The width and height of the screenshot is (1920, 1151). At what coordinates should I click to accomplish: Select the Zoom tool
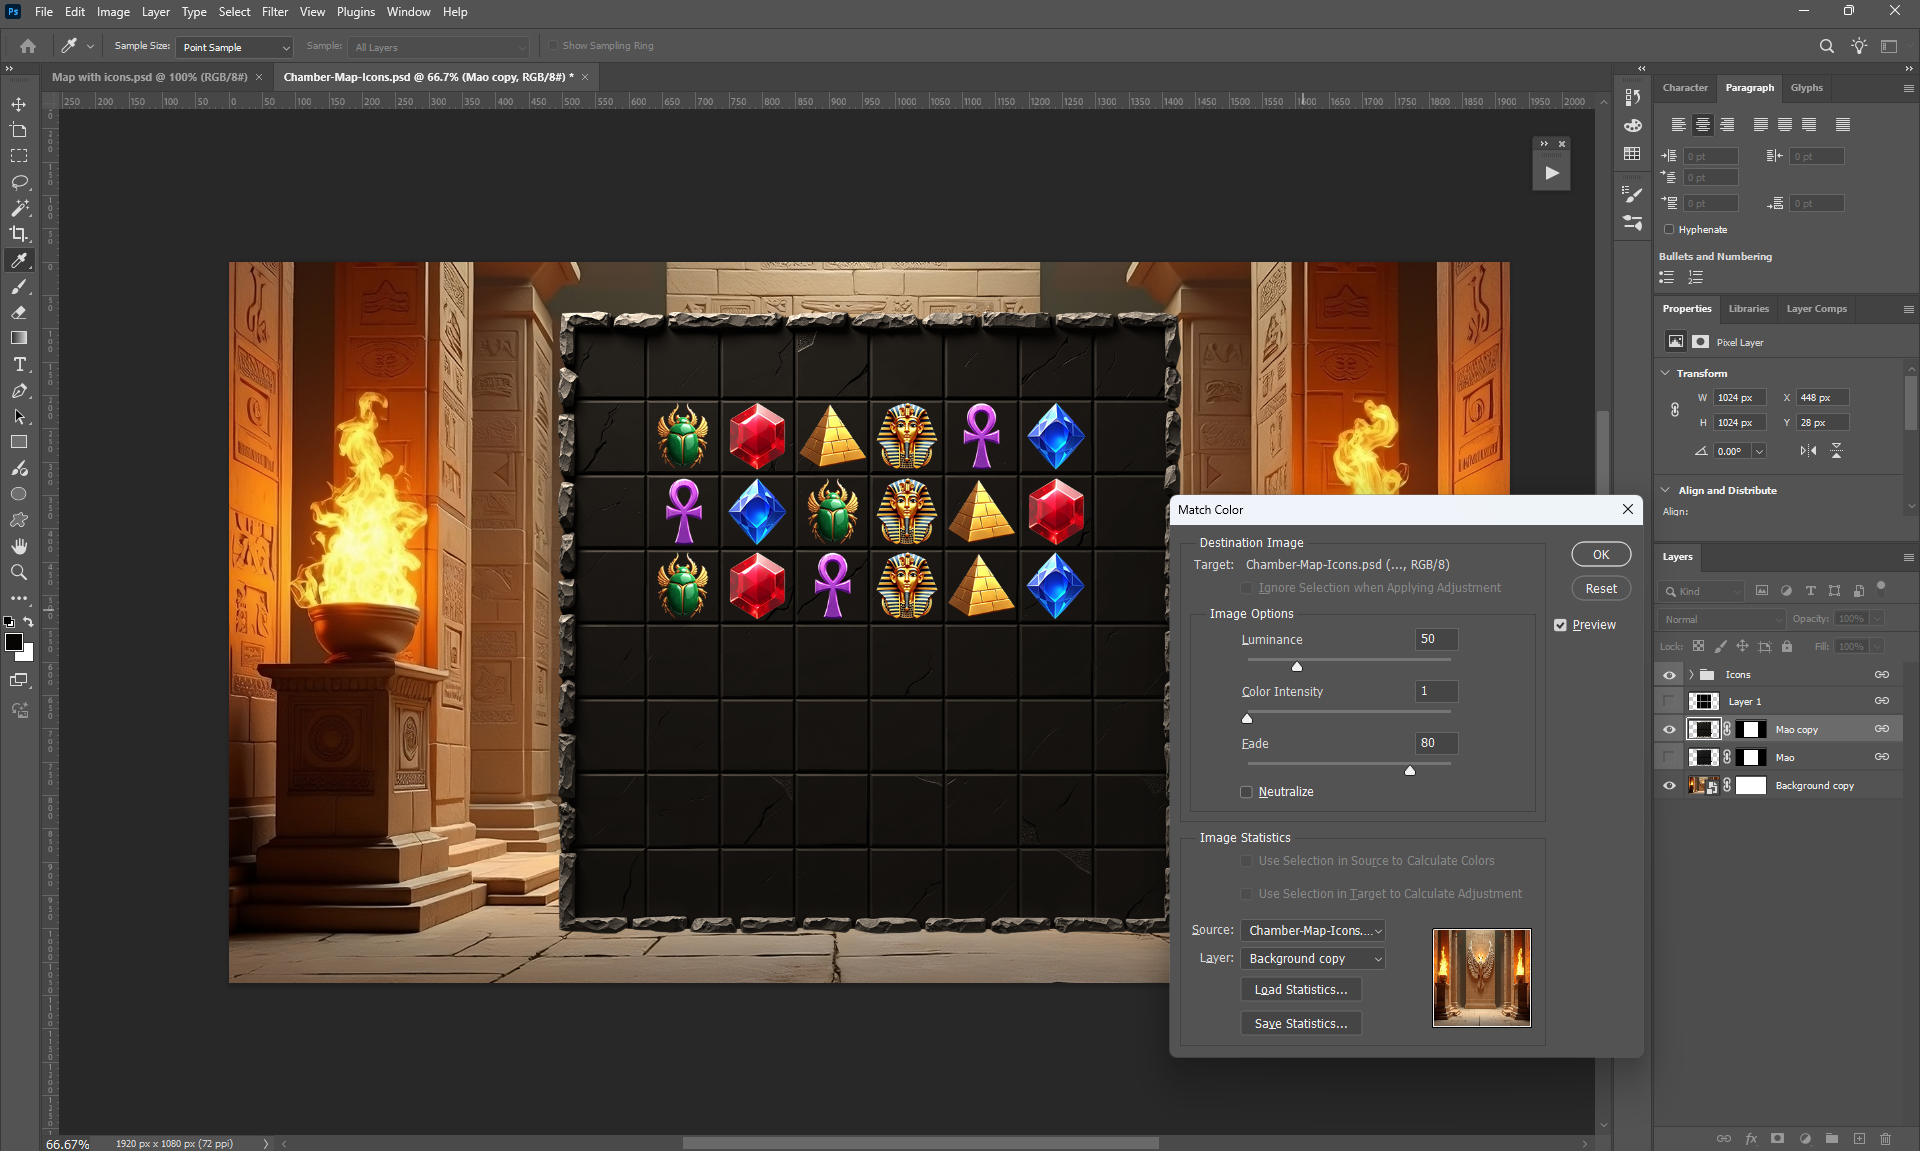(x=19, y=572)
